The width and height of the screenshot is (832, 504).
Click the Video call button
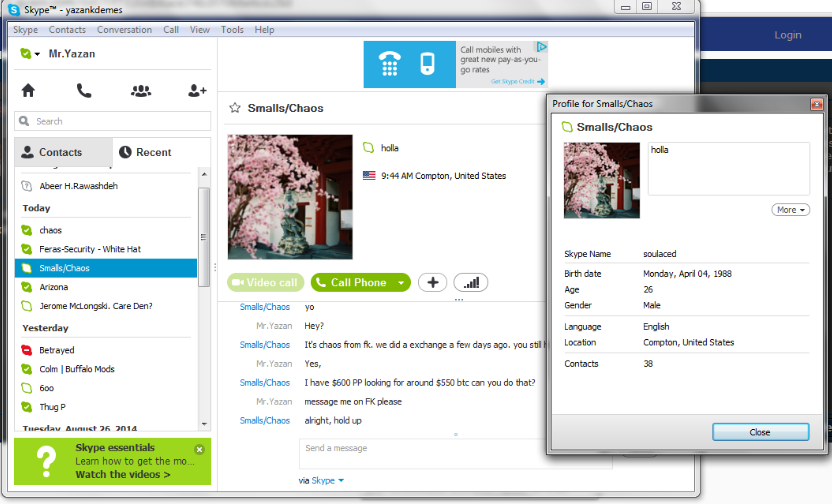[x=265, y=283]
